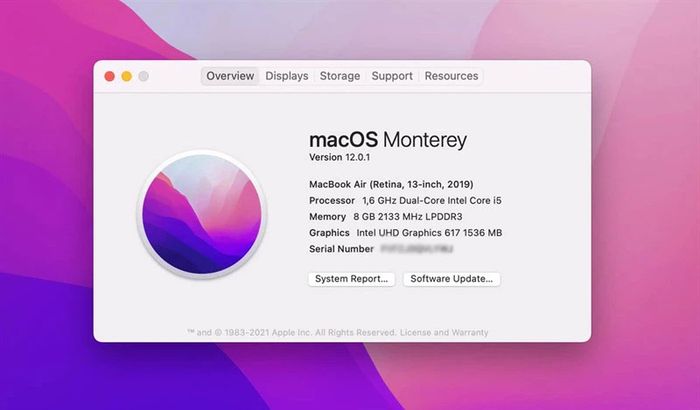Switch to the Overview tab
The image size is (700, 410).
tap(230, 76)
